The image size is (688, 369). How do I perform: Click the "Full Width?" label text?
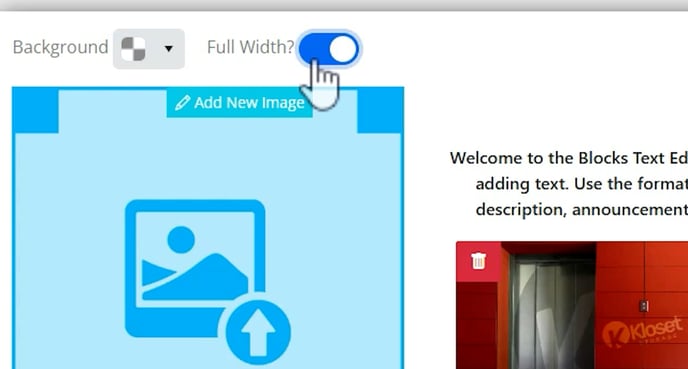tap(251, 47)
